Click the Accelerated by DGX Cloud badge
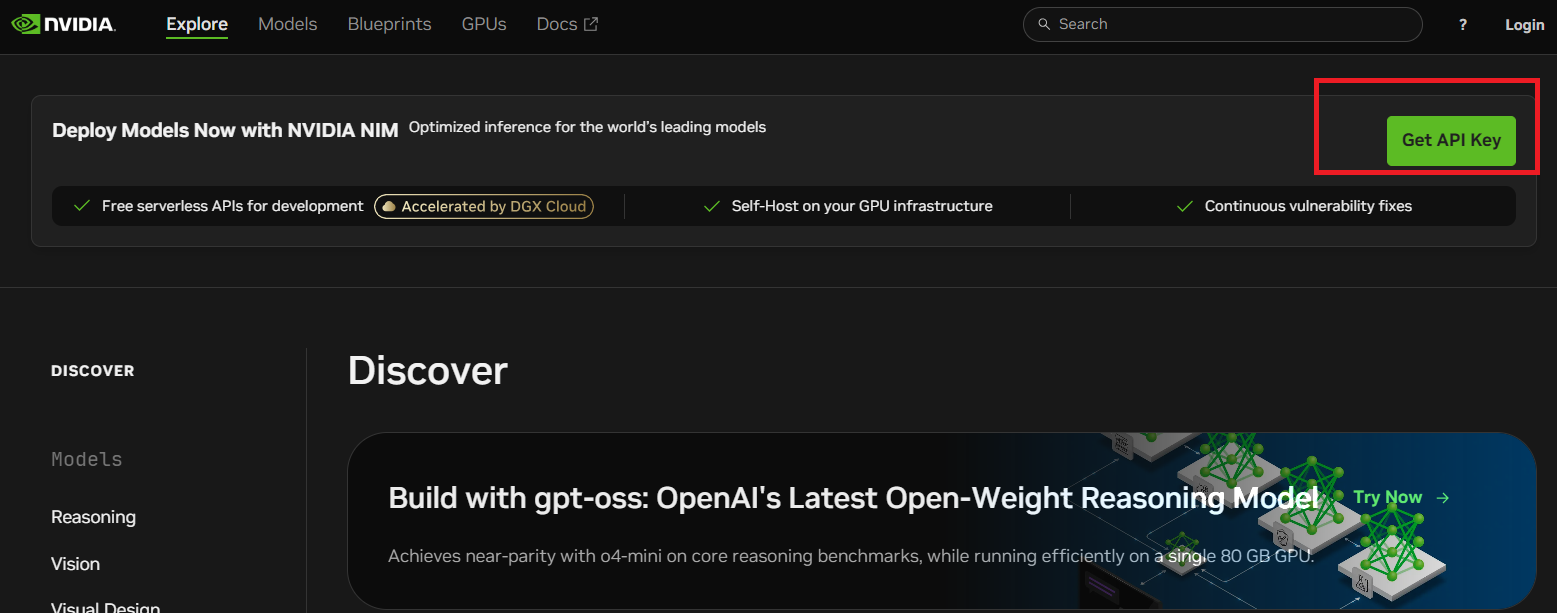Viewport: 1557px width, 613px height. click(484, 206)
